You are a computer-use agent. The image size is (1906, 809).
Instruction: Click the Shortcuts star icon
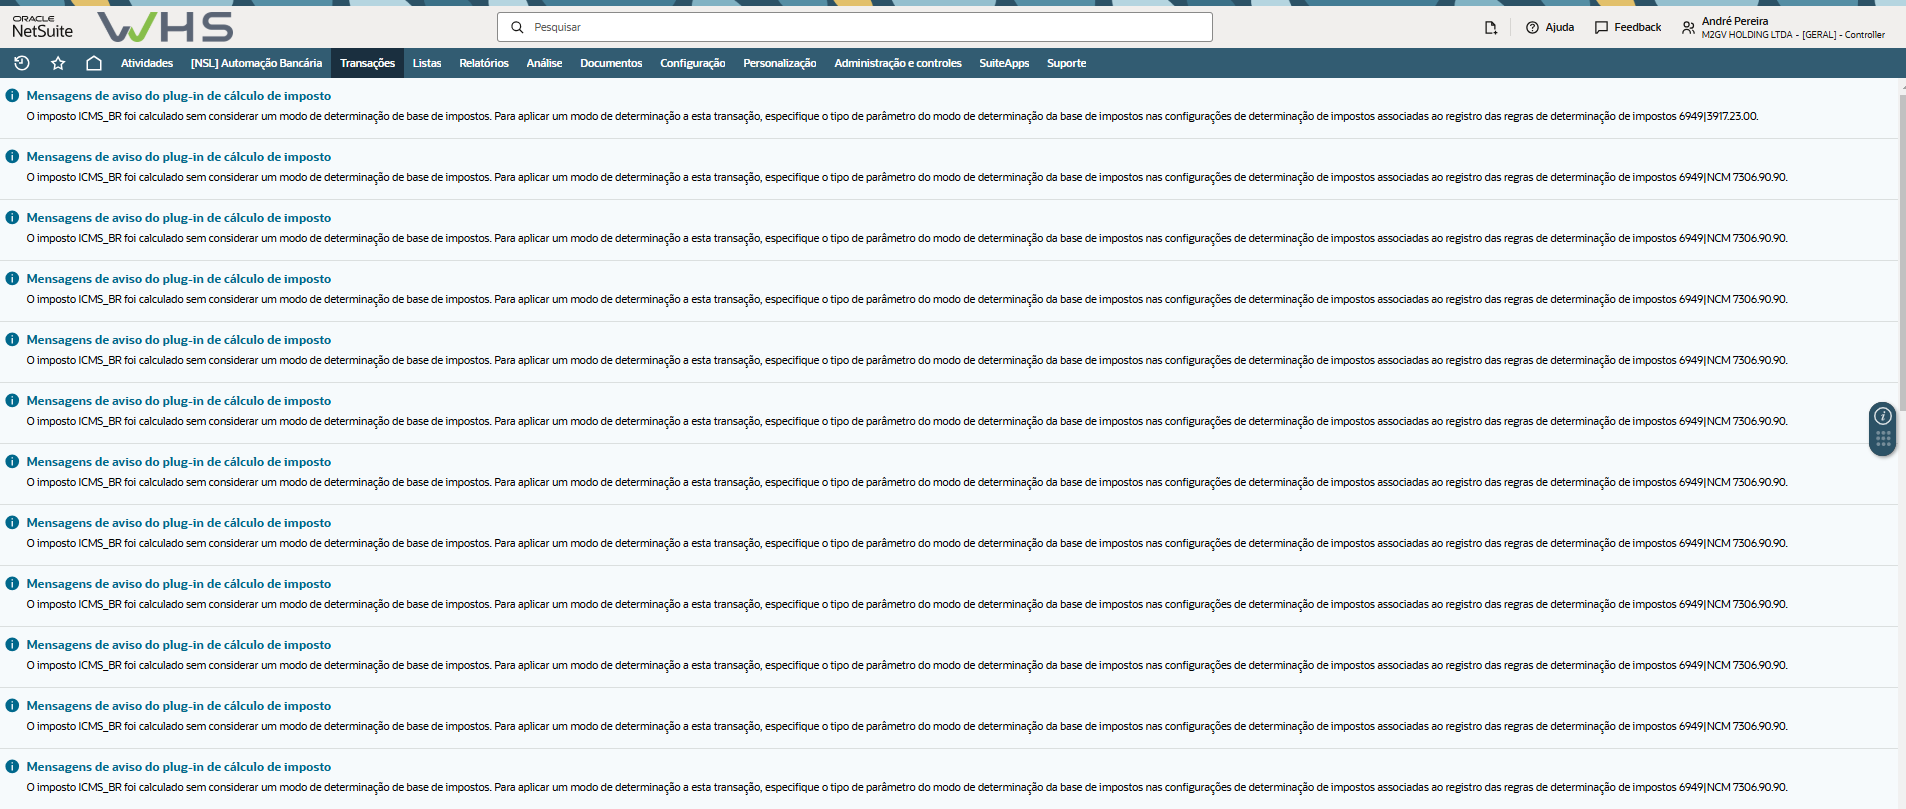58,63
